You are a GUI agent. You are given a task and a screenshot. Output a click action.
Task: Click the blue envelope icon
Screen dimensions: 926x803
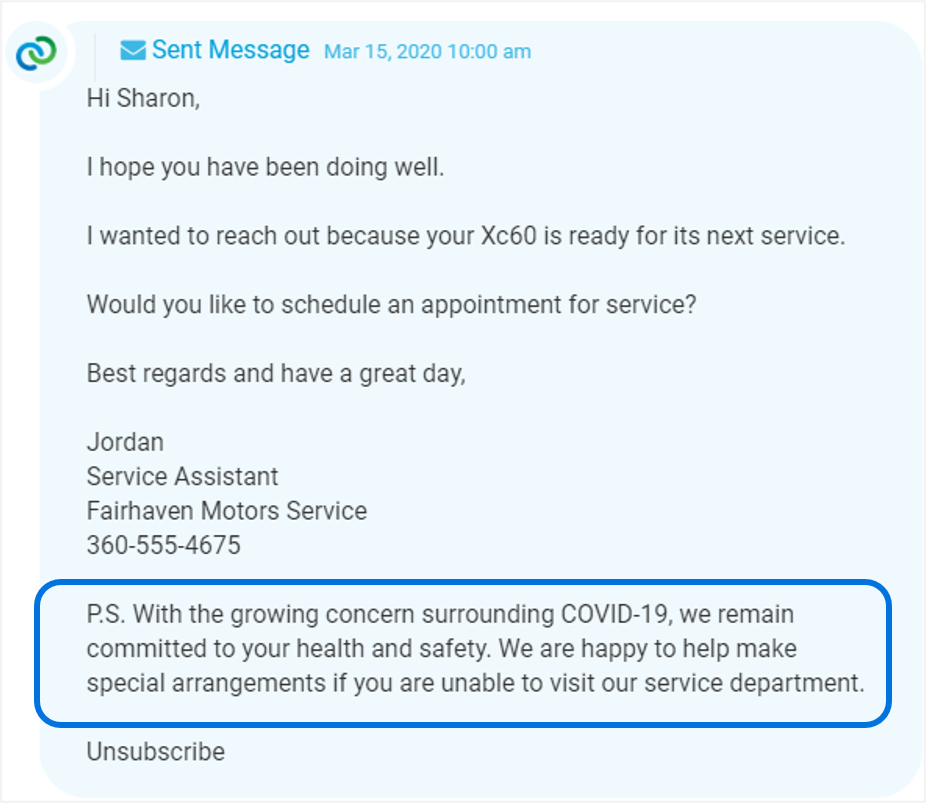133,50
